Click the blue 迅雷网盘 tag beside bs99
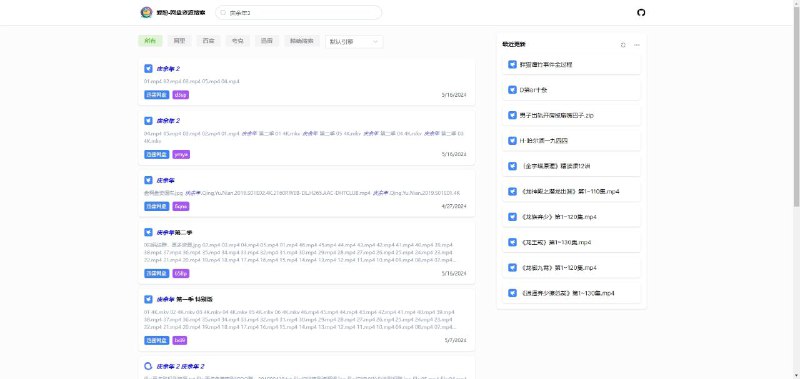 [157, 340]
